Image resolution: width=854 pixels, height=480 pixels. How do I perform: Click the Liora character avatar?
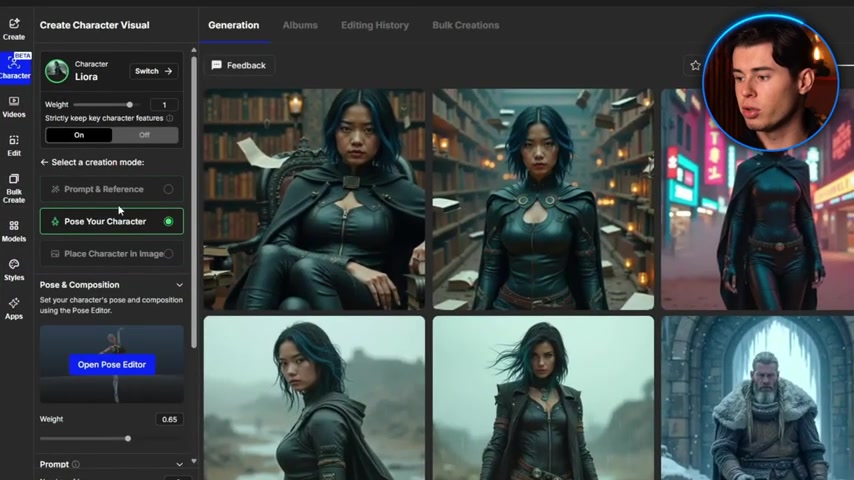pyautogui.click(x=57, y=71)
